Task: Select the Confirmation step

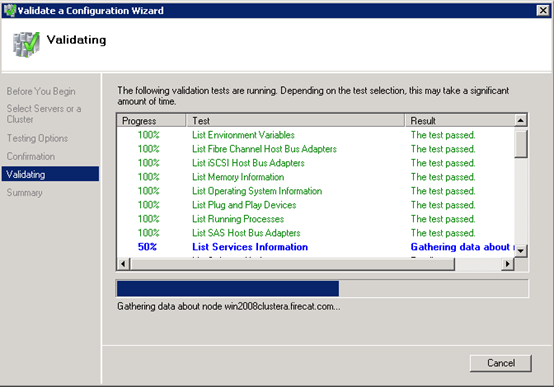Action: (x=31, y=156)
